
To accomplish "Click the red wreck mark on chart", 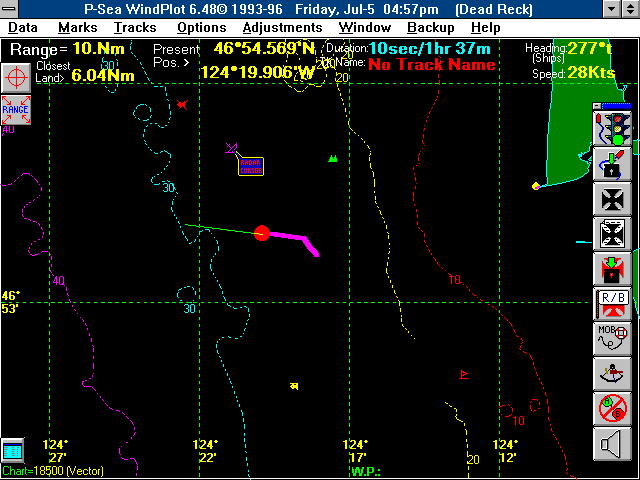I will pyautogui.click(x=182, y=105).
